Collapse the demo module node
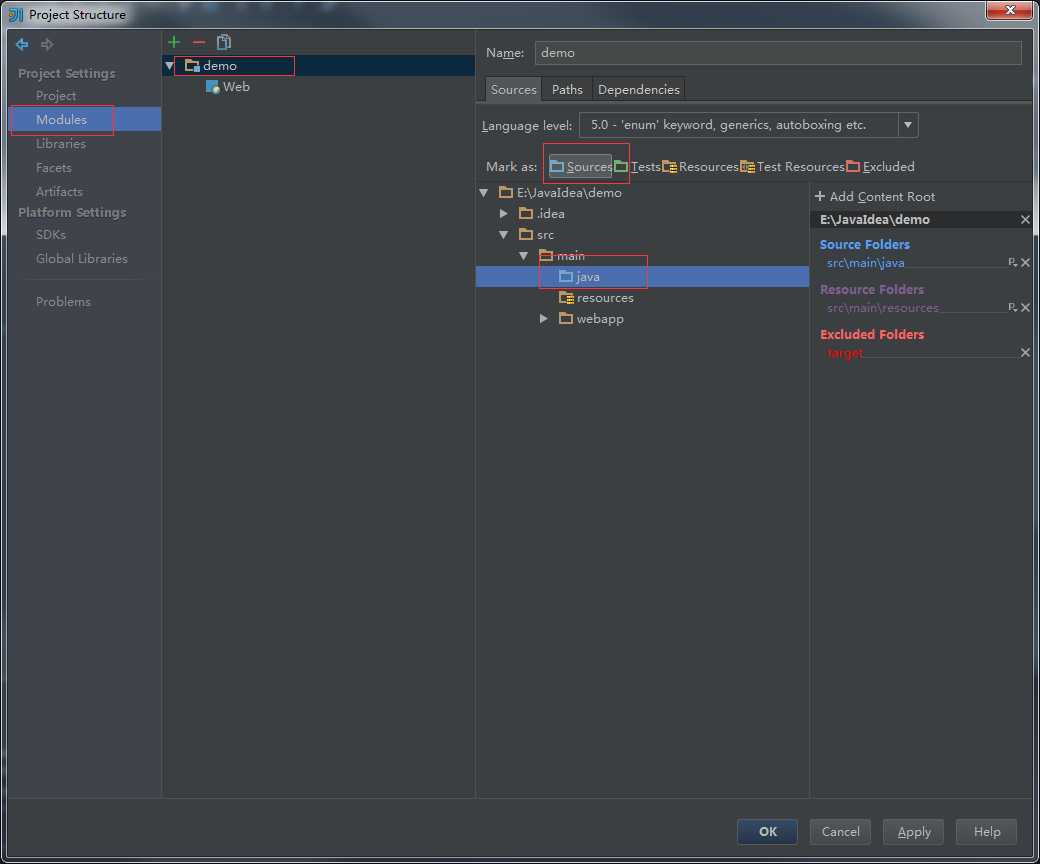Screen dimensions: 1040x864 click(x=169, y=66)
